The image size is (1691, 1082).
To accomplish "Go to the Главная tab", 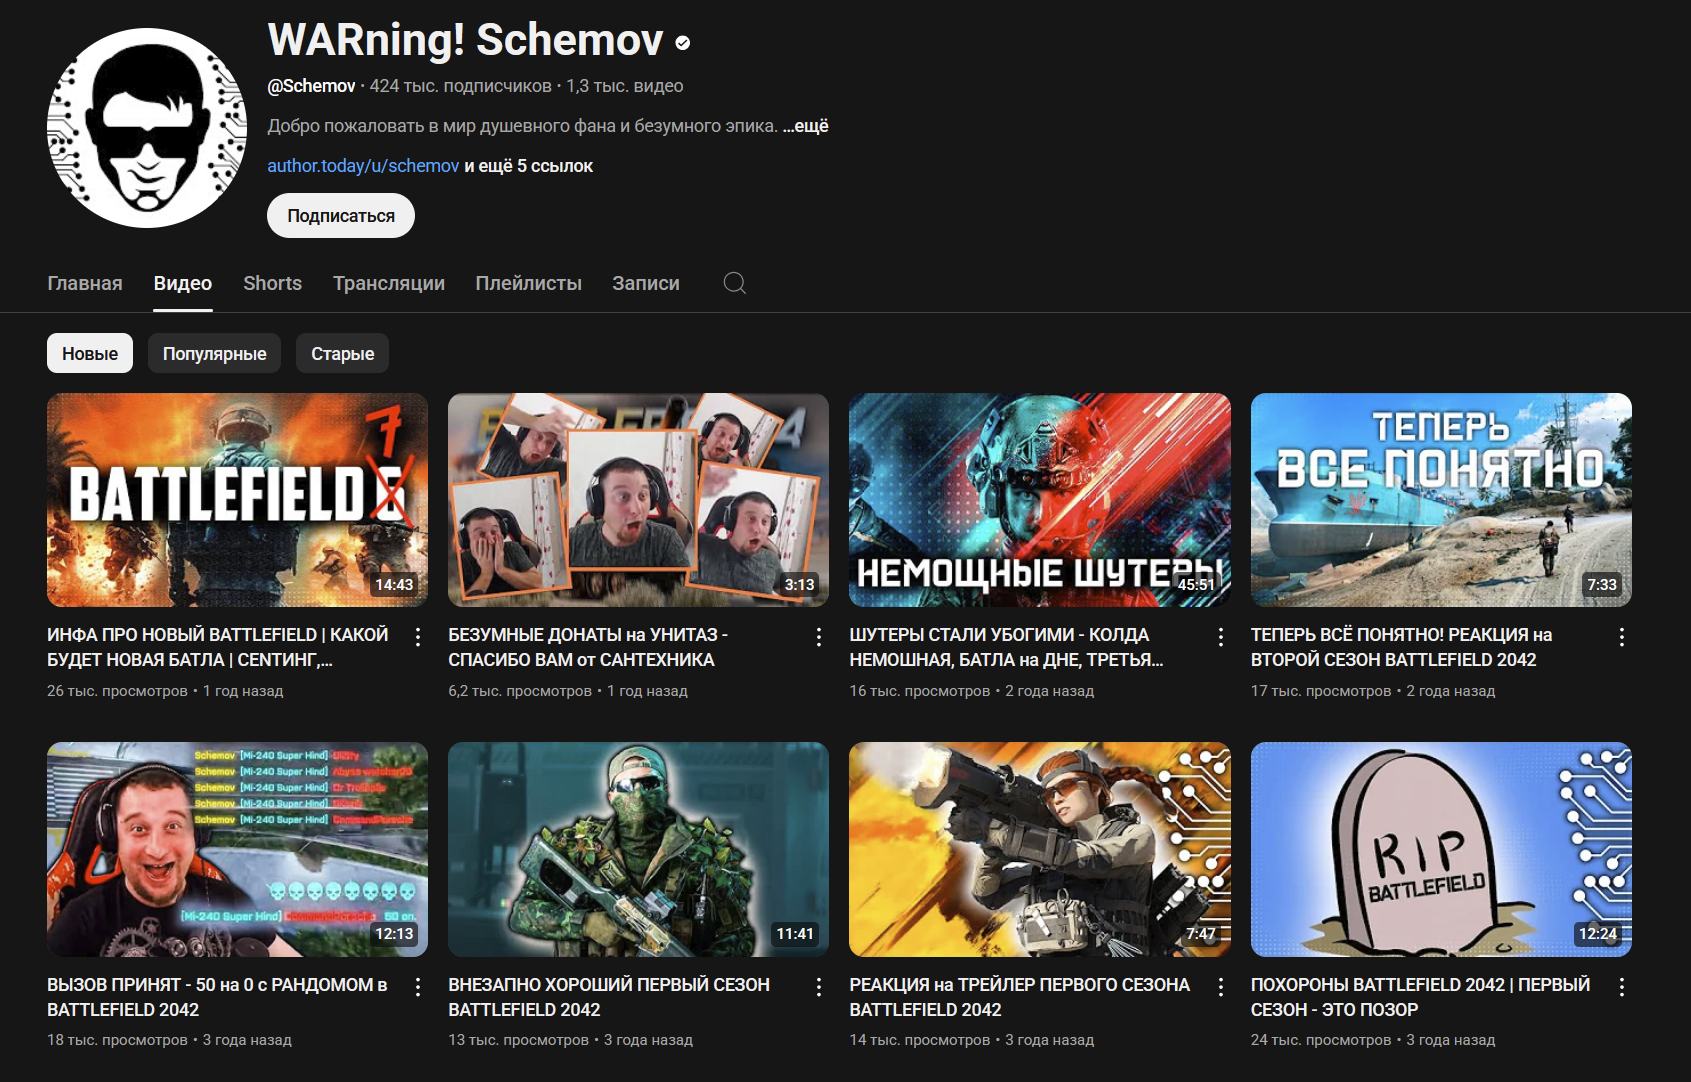I will tap(85, 283).
